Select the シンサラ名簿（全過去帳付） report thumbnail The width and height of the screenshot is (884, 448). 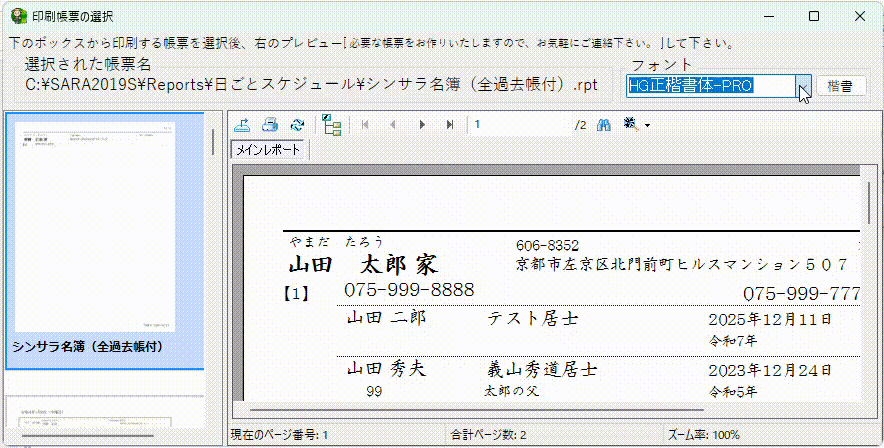coord(104,240)
